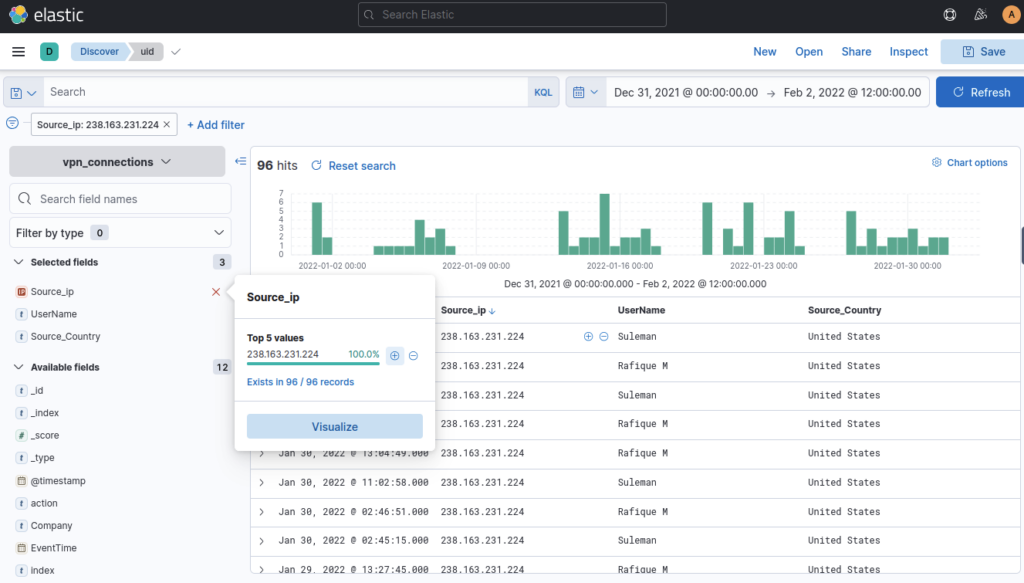
Task: Click the green D space avatar
Action: click(x=49, y=52)
